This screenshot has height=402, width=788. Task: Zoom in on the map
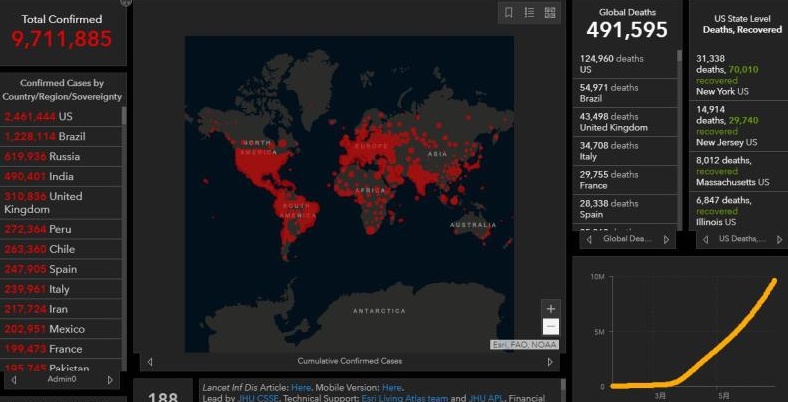point(550,309)
